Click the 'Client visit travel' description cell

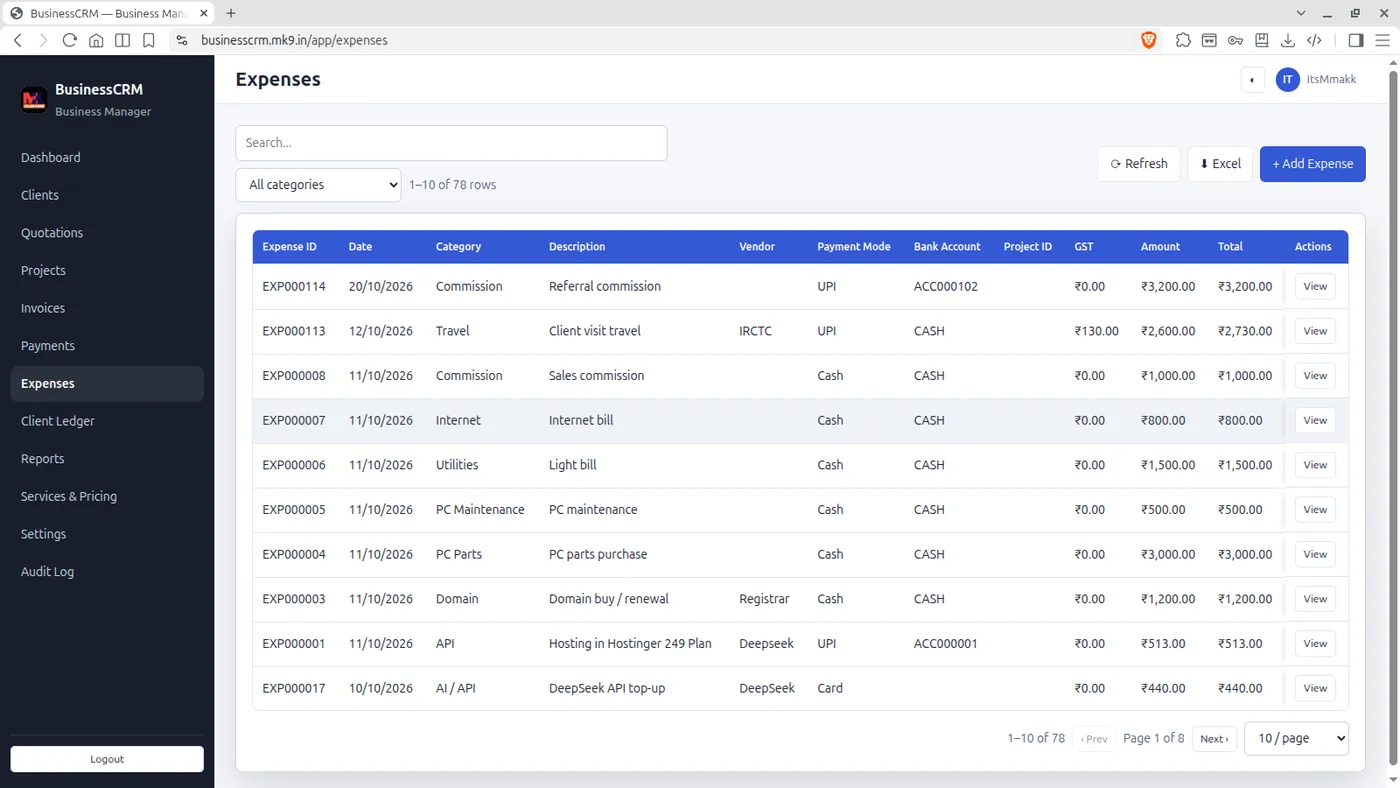coord(595,331)
